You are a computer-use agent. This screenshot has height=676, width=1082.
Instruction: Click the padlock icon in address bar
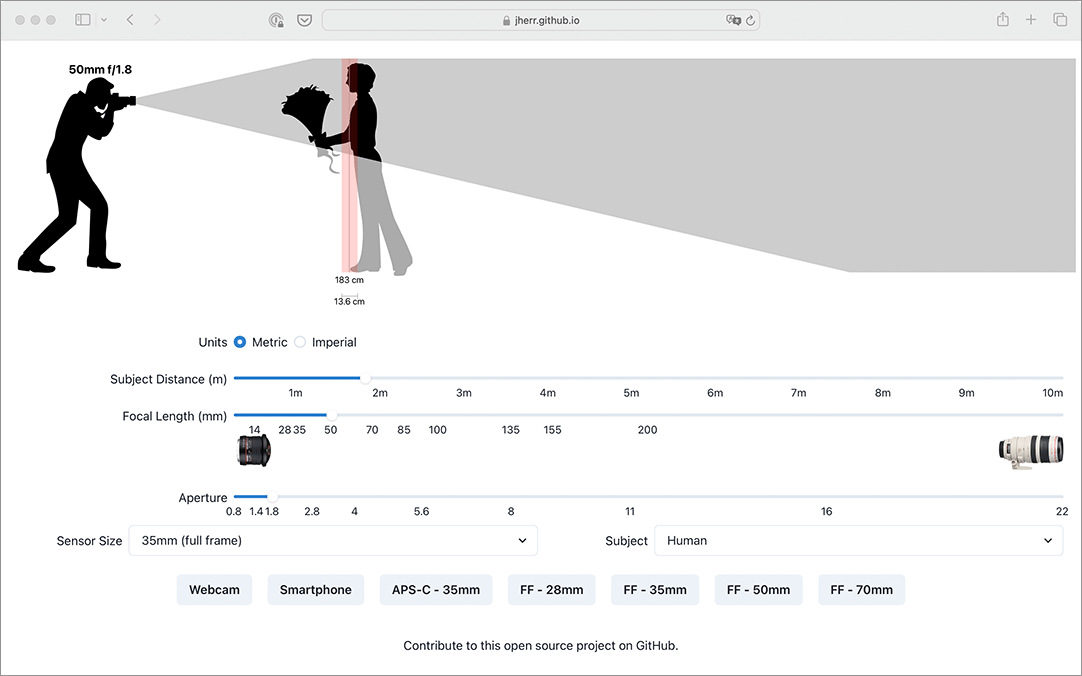pyautogui.click(x=506, y=21)
